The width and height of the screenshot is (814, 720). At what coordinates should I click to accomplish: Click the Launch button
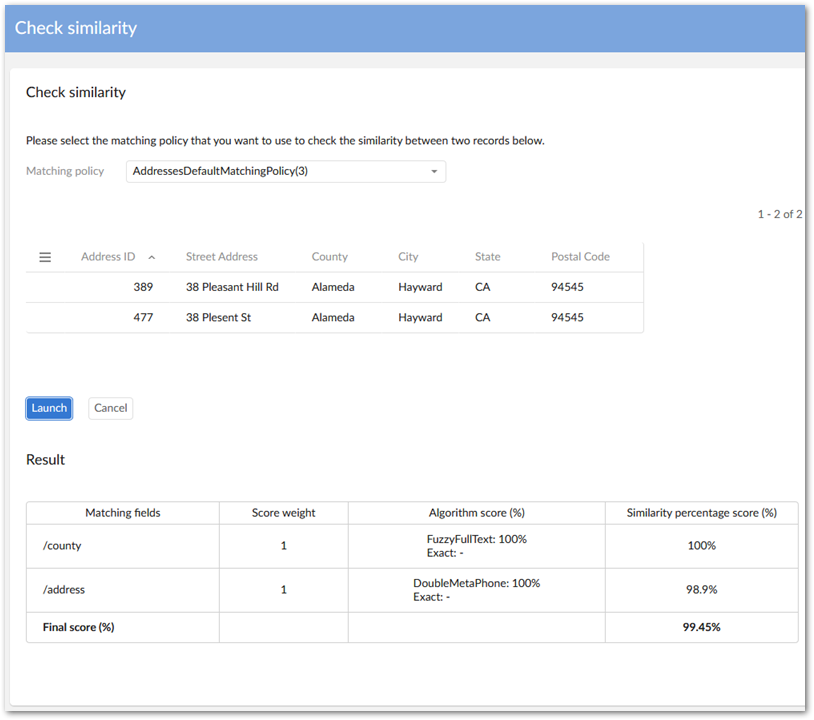[49, 408]
